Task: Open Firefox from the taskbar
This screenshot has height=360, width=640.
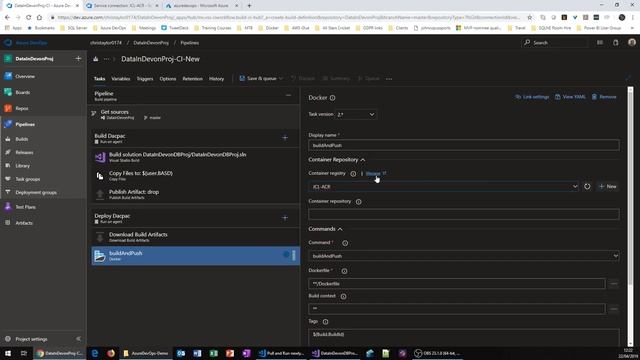Action: coord(111,353)
